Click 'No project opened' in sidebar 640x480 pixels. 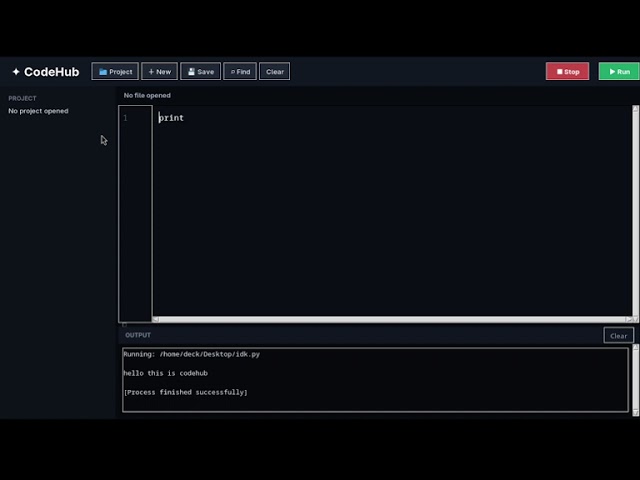(38, 111)
